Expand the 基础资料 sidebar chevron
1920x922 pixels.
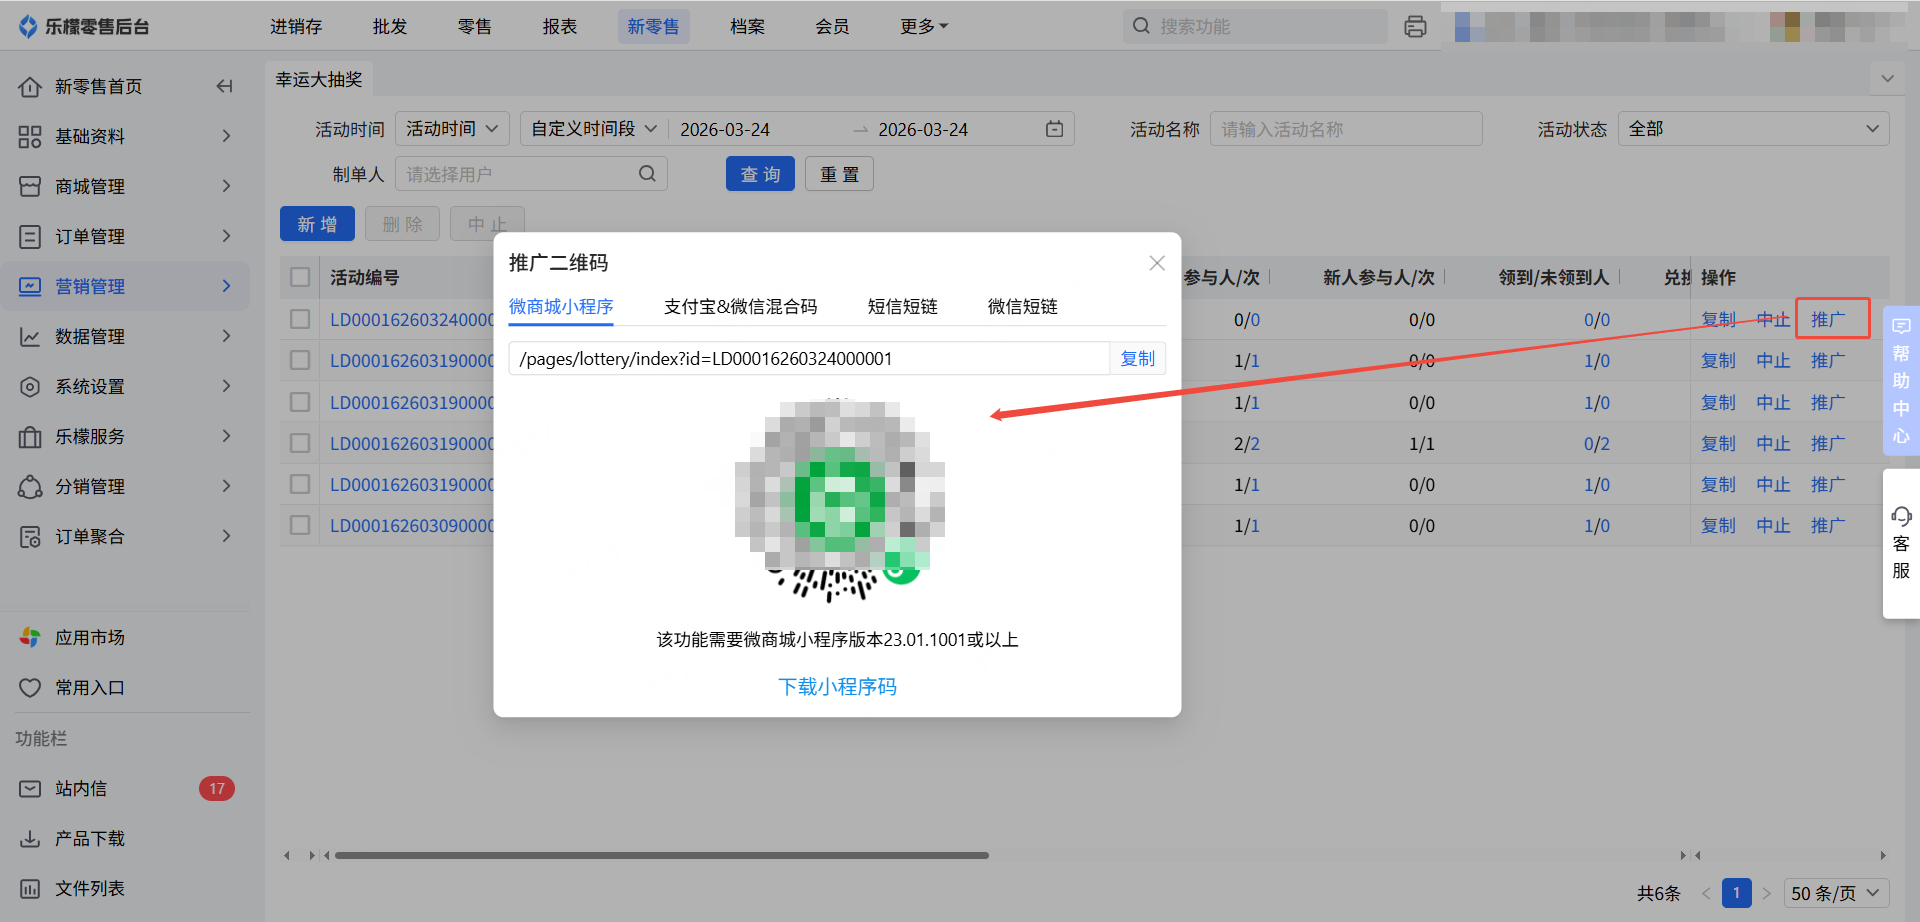point(227,136)
